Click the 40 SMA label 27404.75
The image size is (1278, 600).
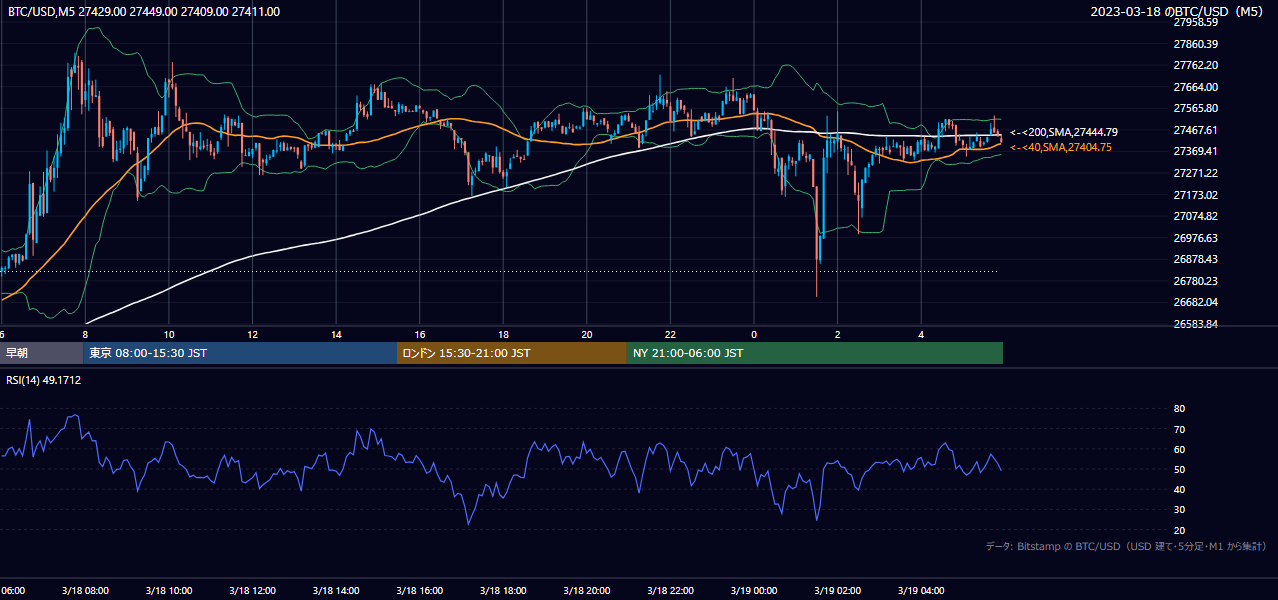(1061, 147)
